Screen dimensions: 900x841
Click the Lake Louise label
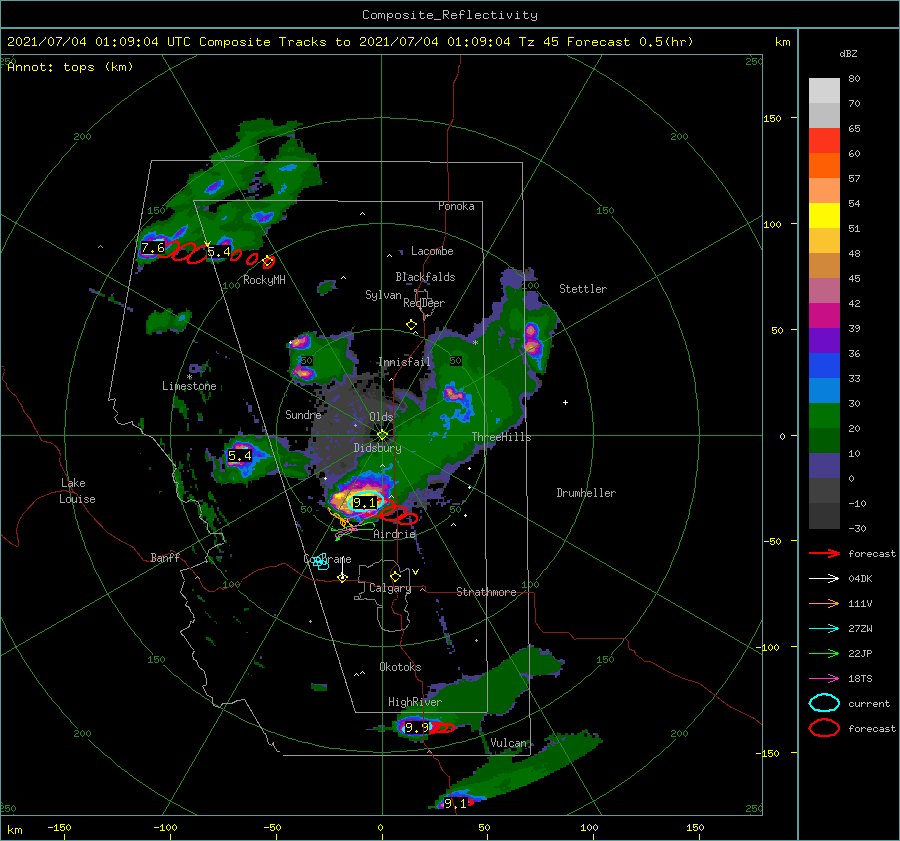pyautogui.click(x=77, y=491)
